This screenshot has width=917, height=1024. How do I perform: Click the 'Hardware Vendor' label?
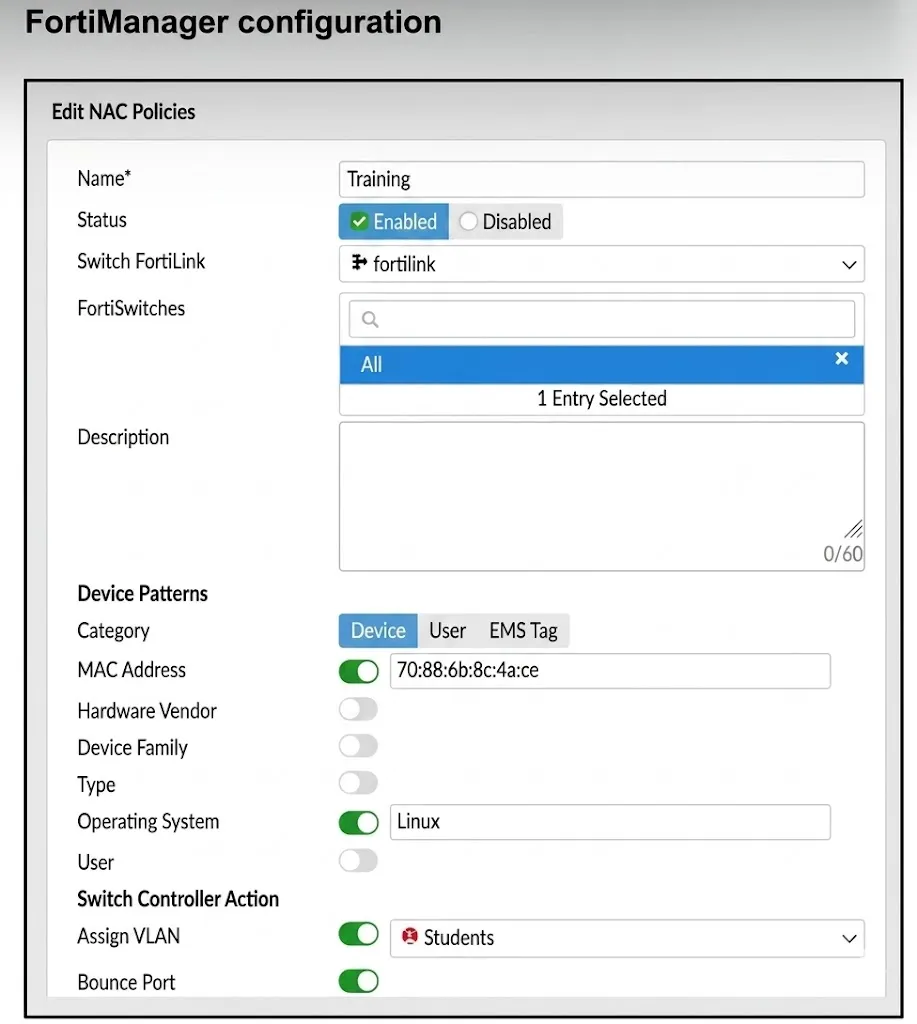(147, 711)
